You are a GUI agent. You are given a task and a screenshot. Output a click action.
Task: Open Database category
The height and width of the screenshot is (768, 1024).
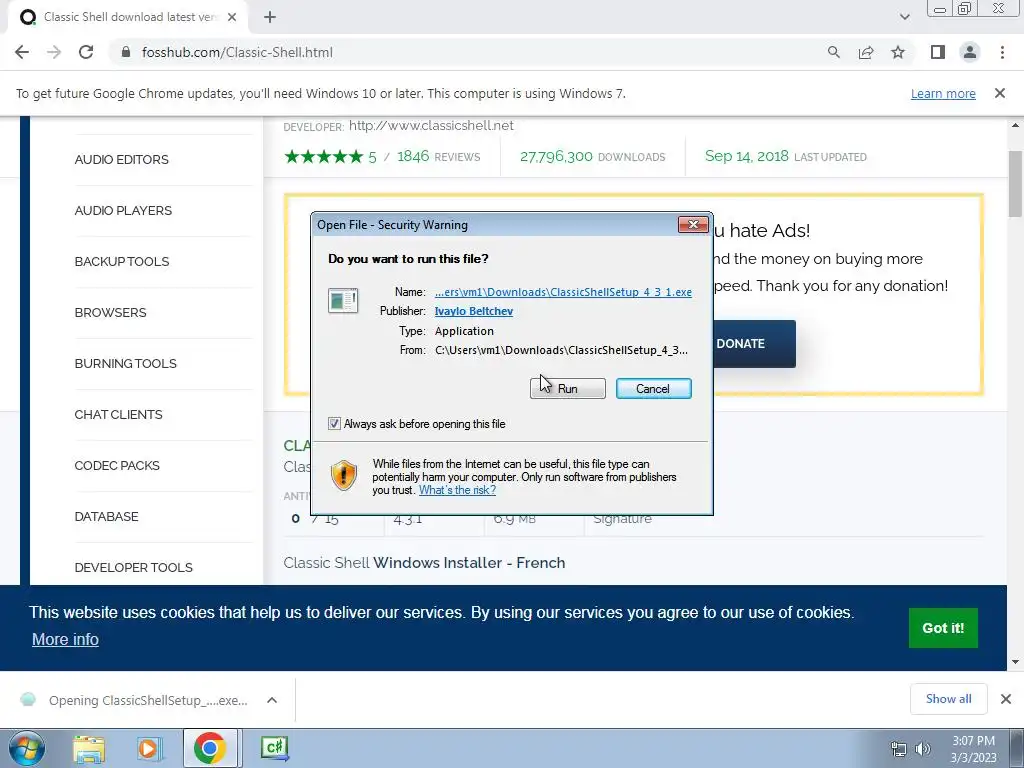coord(106,516)
